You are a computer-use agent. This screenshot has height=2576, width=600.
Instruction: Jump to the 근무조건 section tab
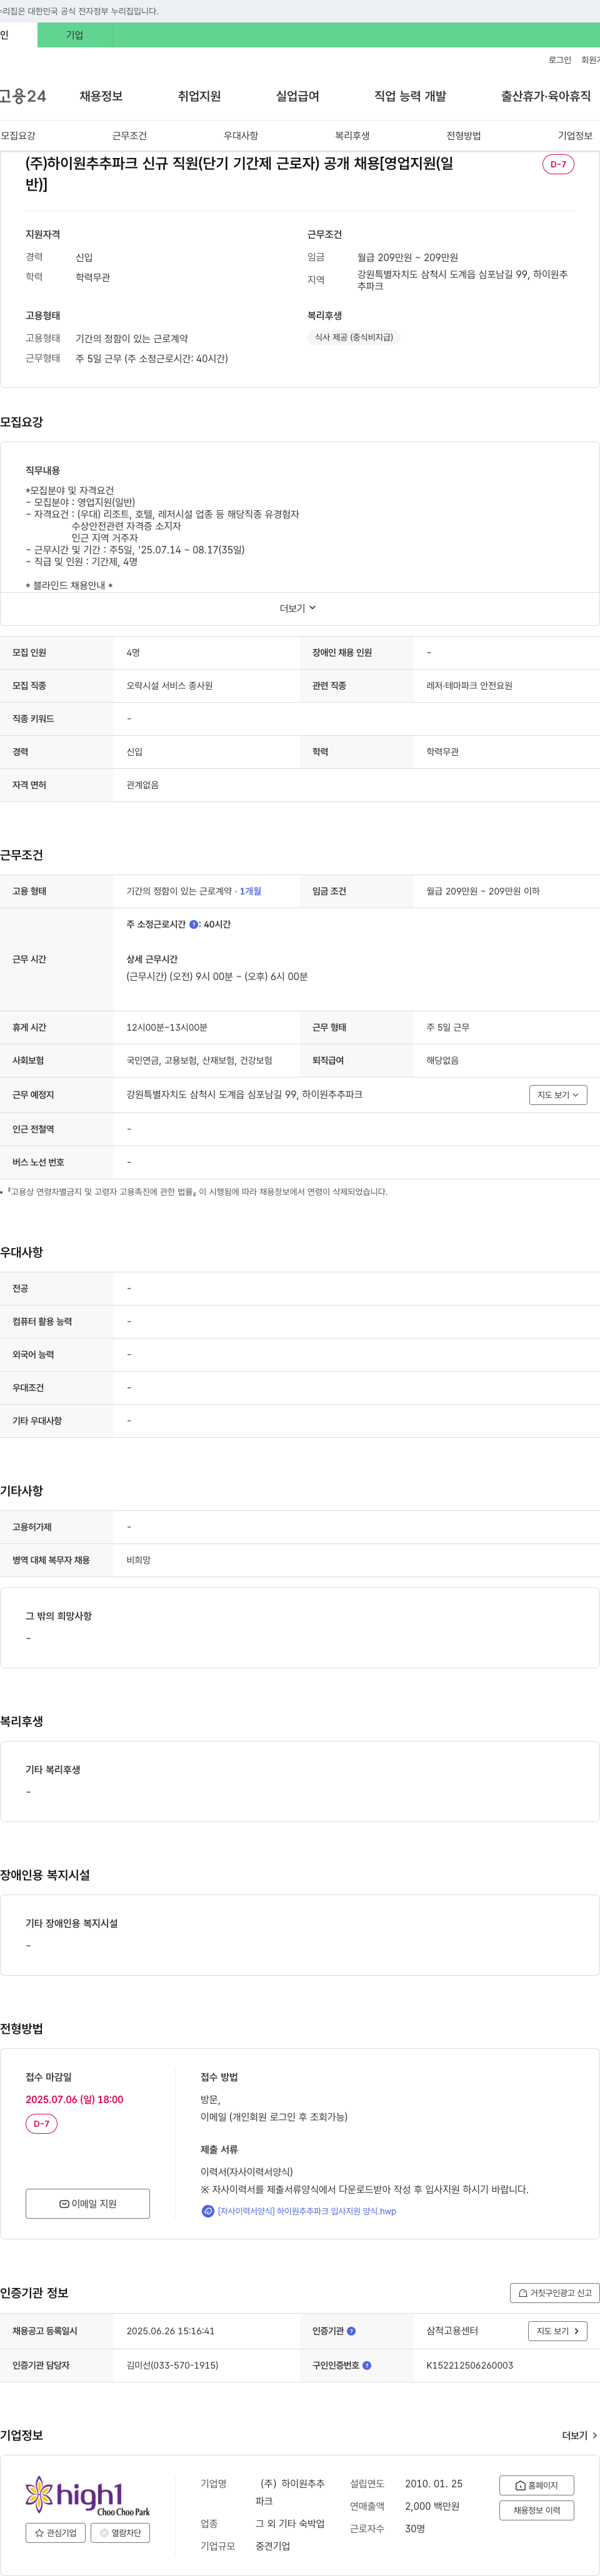[129, 135]
